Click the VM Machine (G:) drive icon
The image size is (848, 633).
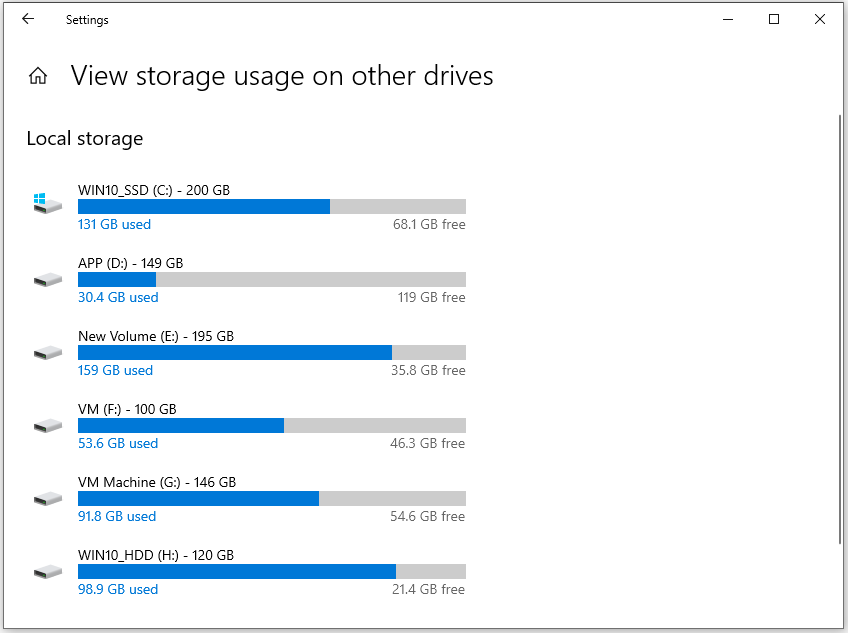point(47,498)
